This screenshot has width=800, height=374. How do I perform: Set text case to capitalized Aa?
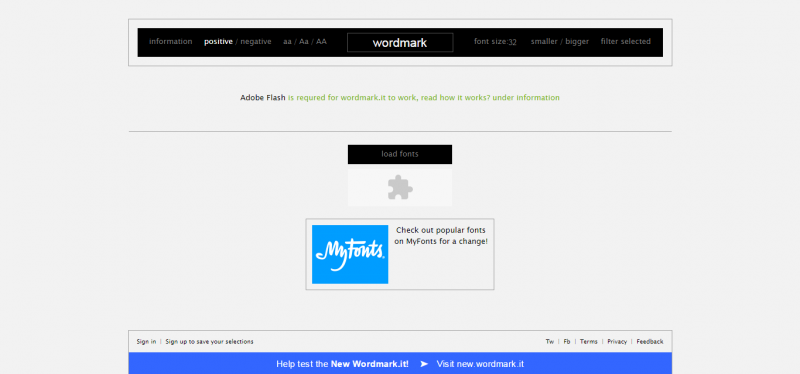tap(304, 42)
